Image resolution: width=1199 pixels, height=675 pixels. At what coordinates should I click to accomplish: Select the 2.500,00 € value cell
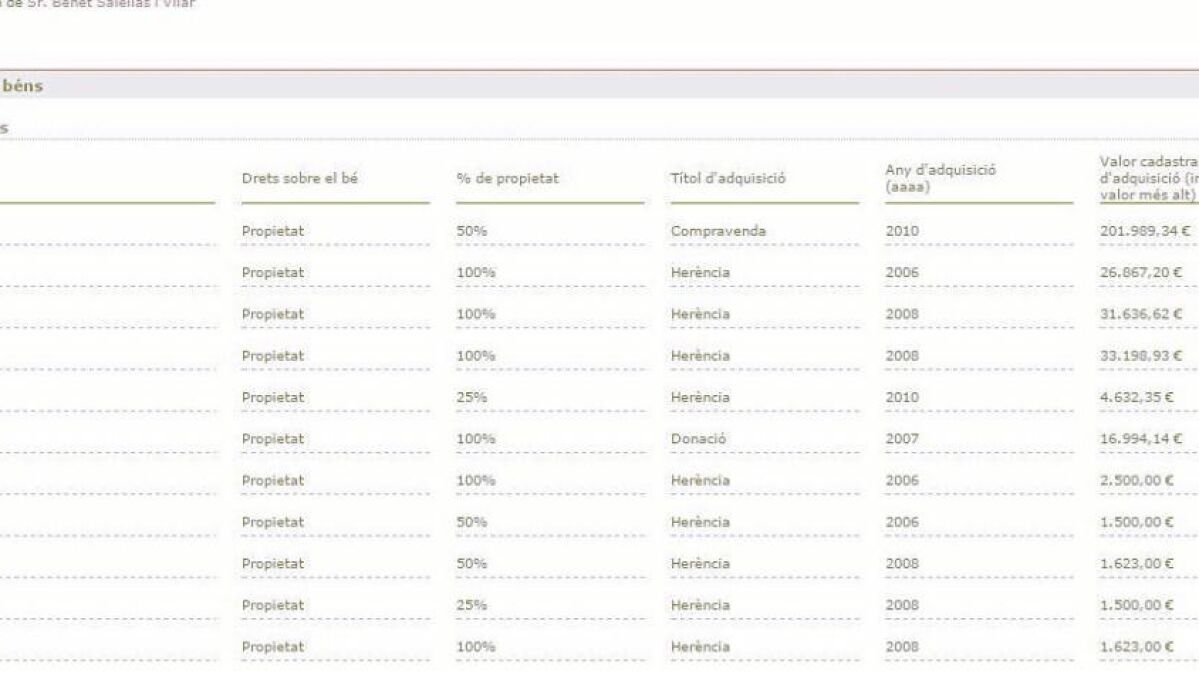click(1137, 480)
